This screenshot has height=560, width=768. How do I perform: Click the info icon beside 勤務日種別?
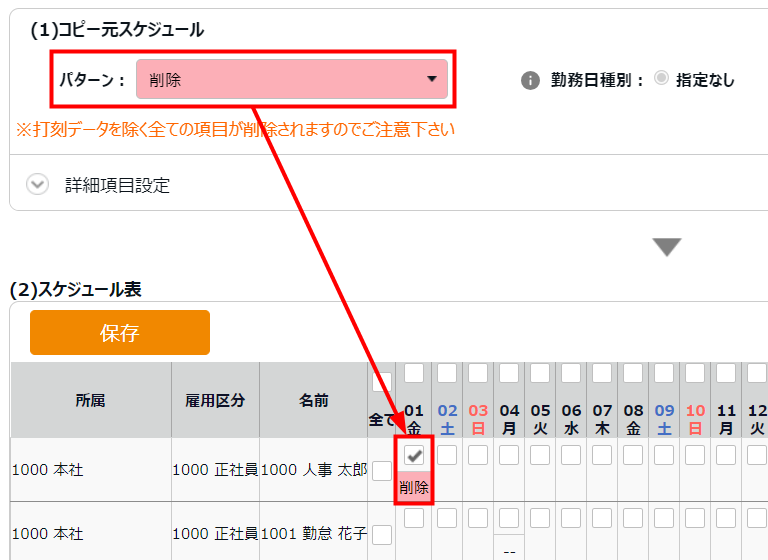531,81
